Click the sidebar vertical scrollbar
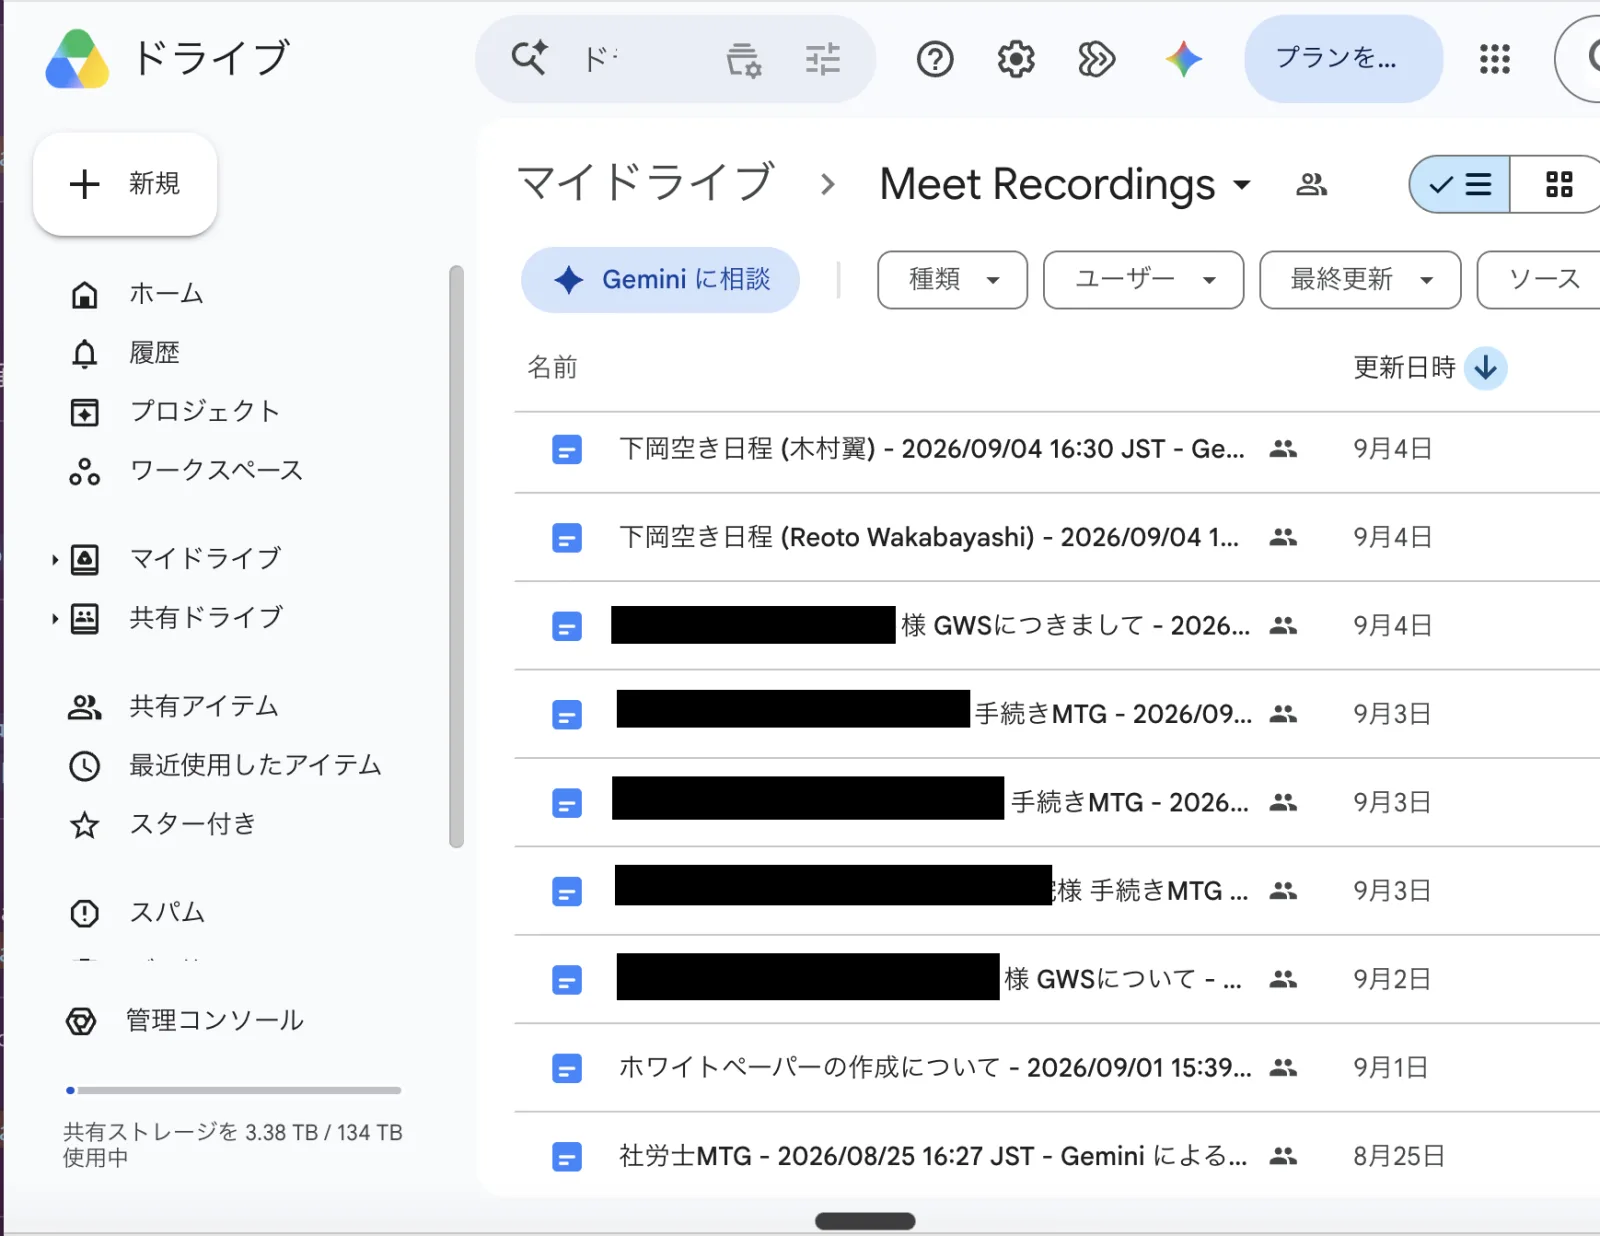The image size is (1600, 1236). click(x=456, y=555)
